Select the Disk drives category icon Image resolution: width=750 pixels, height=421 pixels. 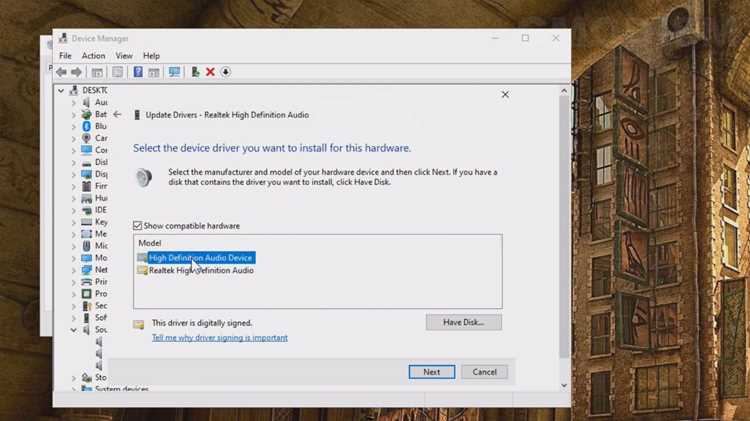coord(87,163)
